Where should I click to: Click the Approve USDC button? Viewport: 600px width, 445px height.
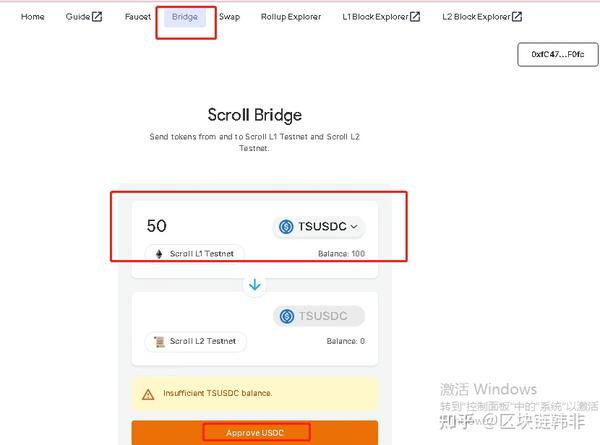255,433
